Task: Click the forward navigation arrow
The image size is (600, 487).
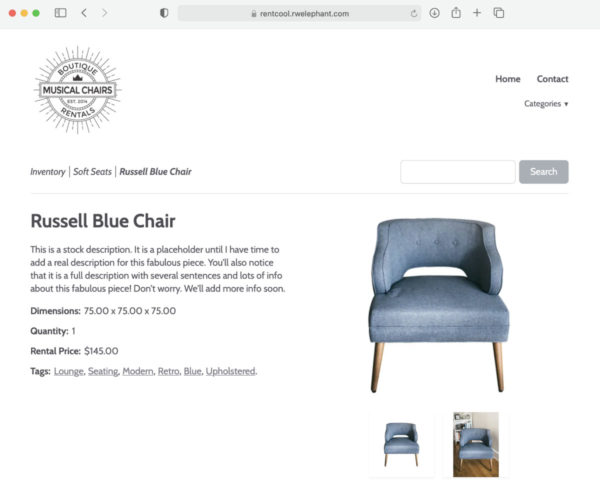Action: pyautogui.click(x=104, y=13)
